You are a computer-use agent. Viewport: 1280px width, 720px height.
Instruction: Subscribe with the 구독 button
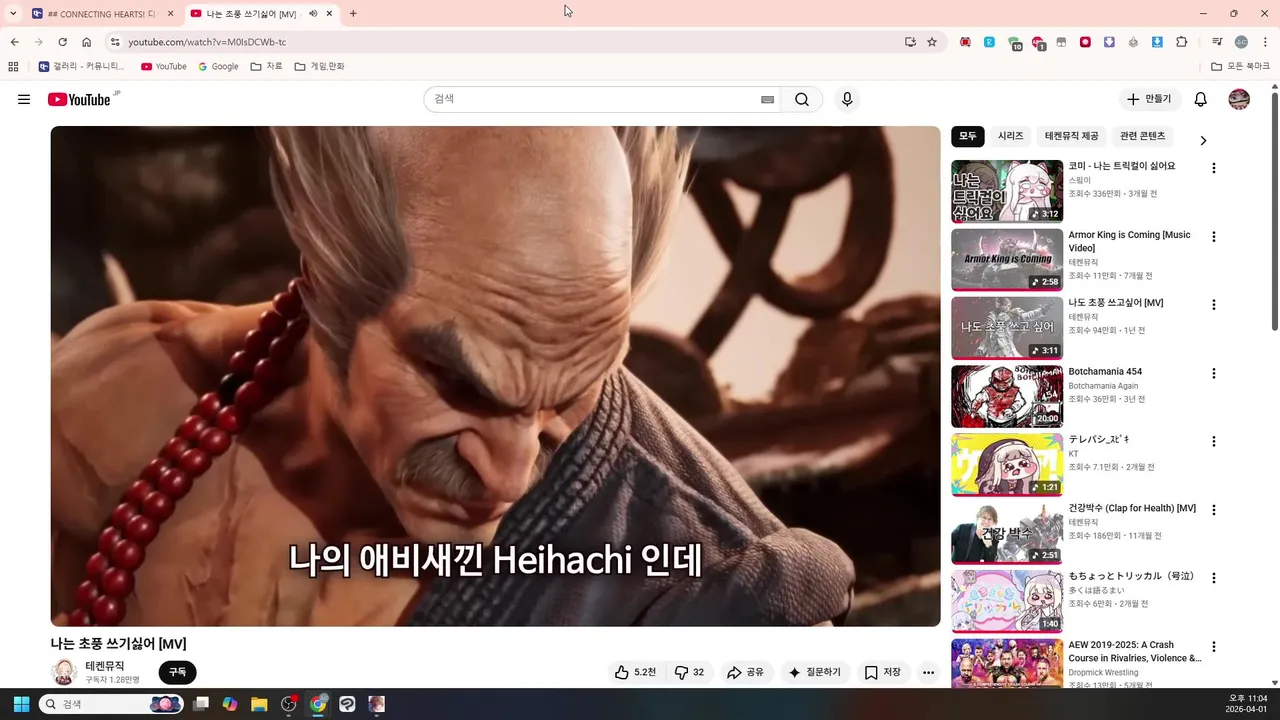coord(177,672)
